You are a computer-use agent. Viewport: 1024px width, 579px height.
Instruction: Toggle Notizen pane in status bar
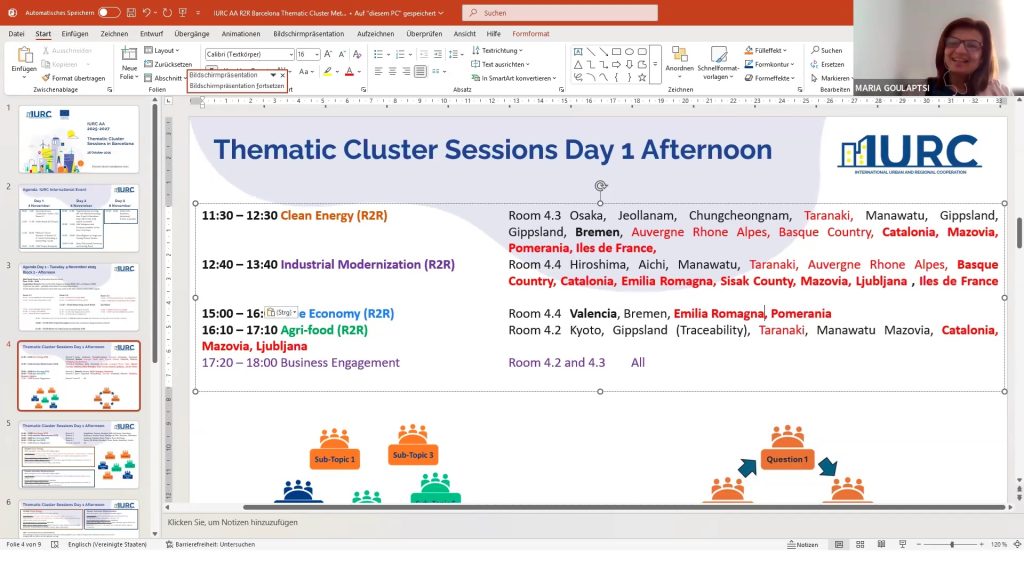point(803,544)
